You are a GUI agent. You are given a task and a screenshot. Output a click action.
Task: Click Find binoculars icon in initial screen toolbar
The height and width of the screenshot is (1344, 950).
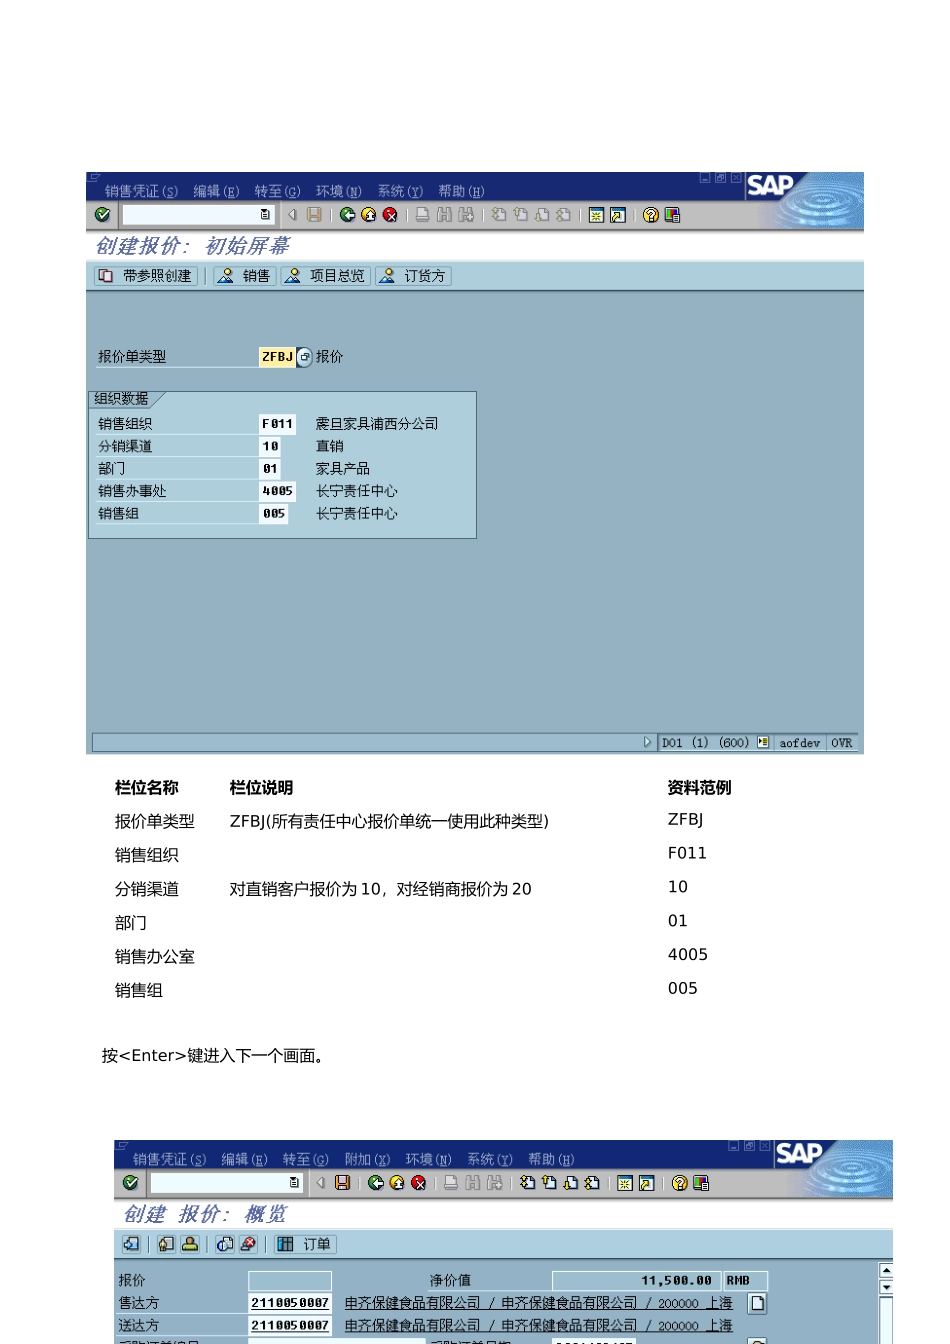point(444,215)
